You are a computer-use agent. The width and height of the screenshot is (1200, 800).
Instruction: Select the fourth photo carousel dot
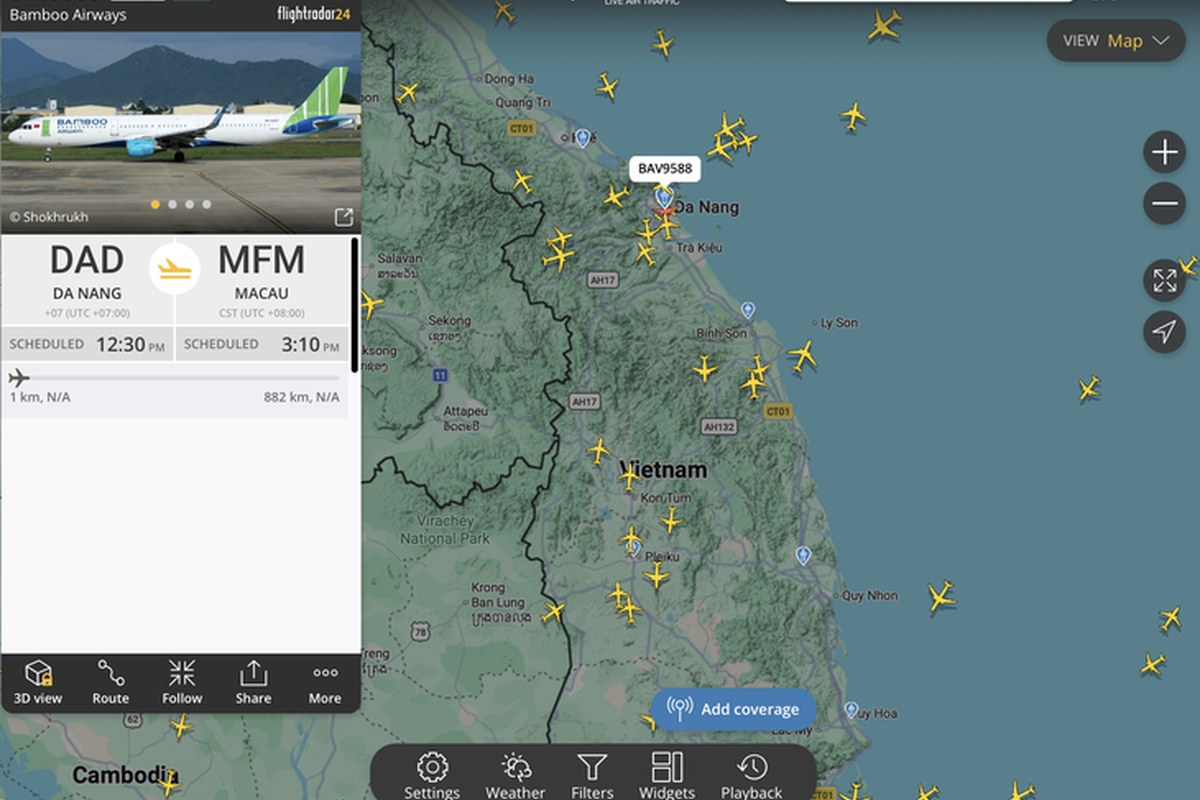(x=206, y=204)
